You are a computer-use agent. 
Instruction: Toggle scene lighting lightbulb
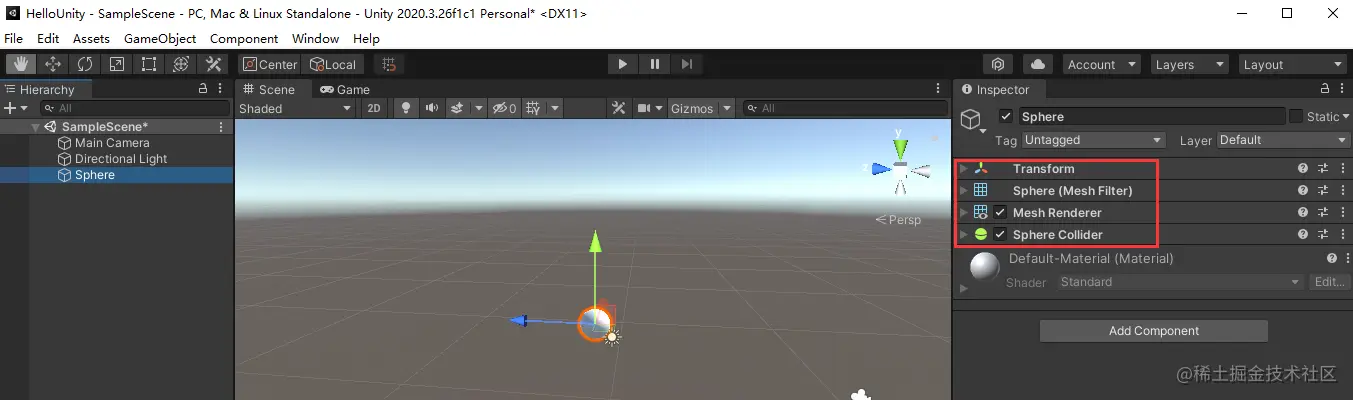tap(405, 108)
